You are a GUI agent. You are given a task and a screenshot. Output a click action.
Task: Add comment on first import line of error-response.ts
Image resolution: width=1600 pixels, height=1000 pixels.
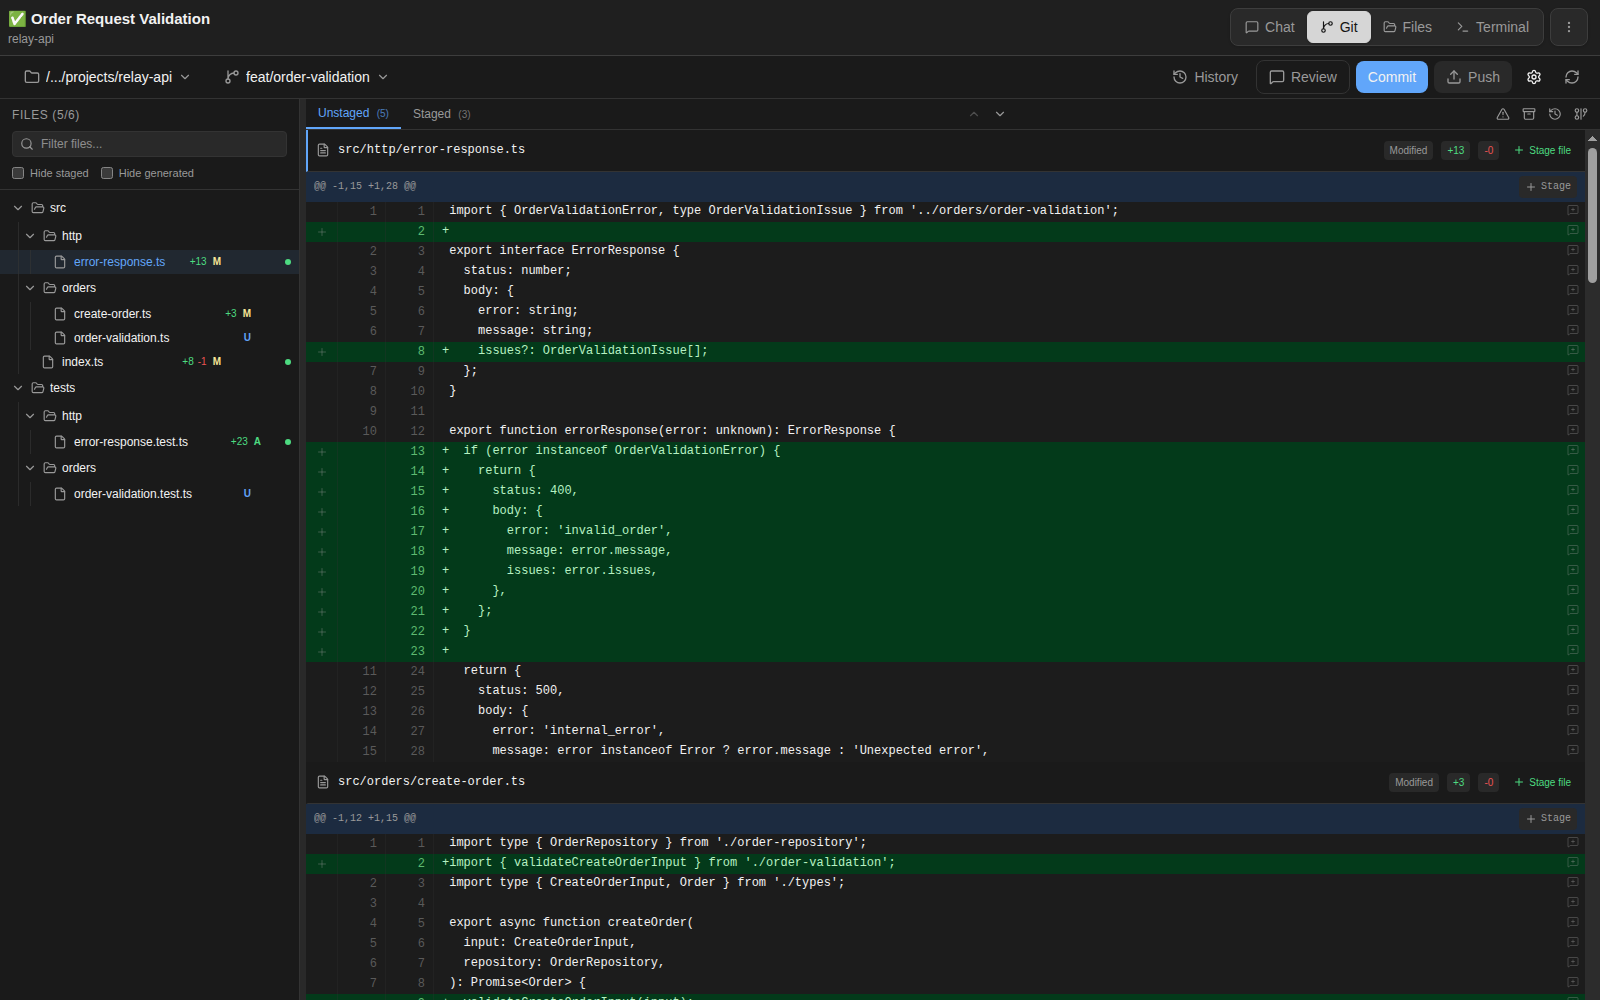(1572, 211)
